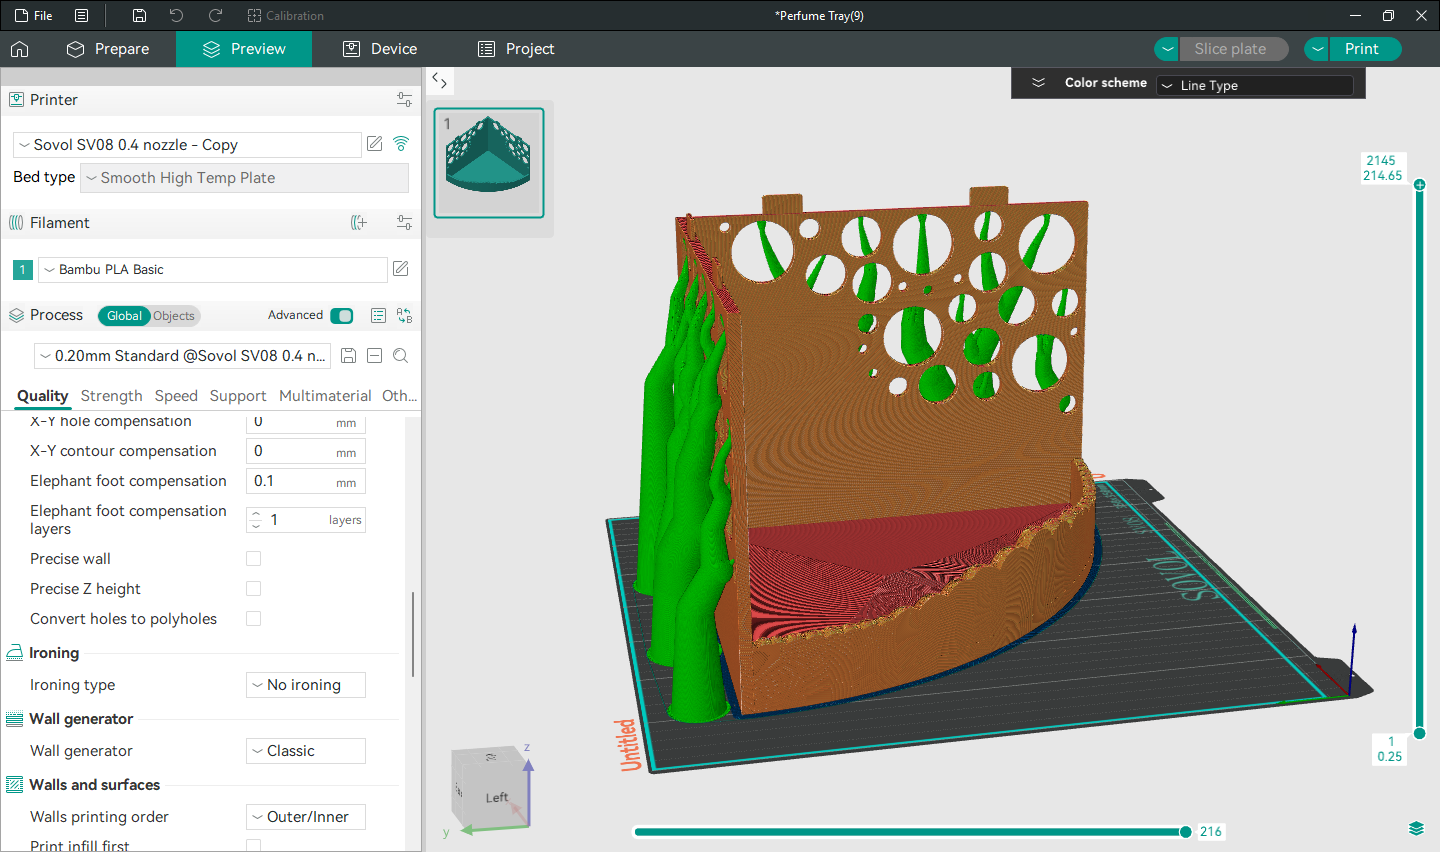
Task: Search the process settings
Action: click(400, 356)
